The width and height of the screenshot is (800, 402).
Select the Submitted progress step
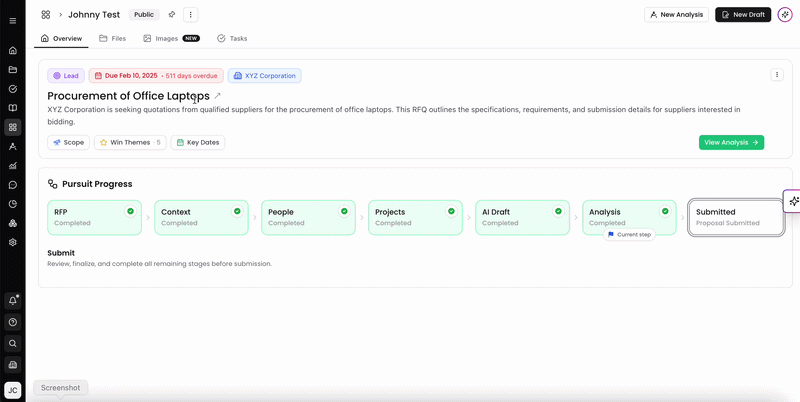[x=736, y=217]
